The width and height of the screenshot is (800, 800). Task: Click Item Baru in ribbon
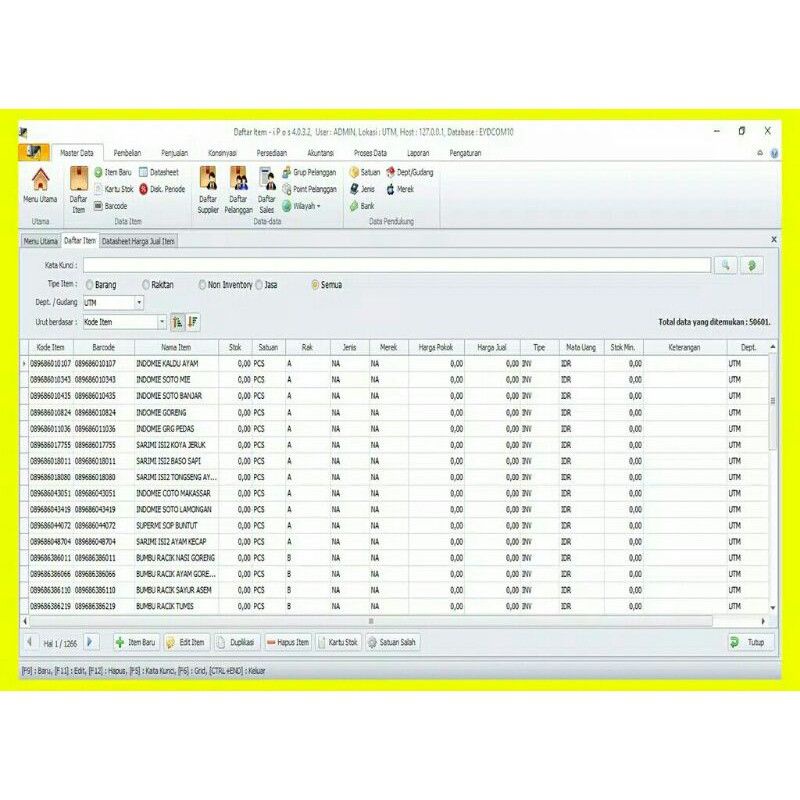click(x=113, y=172)
